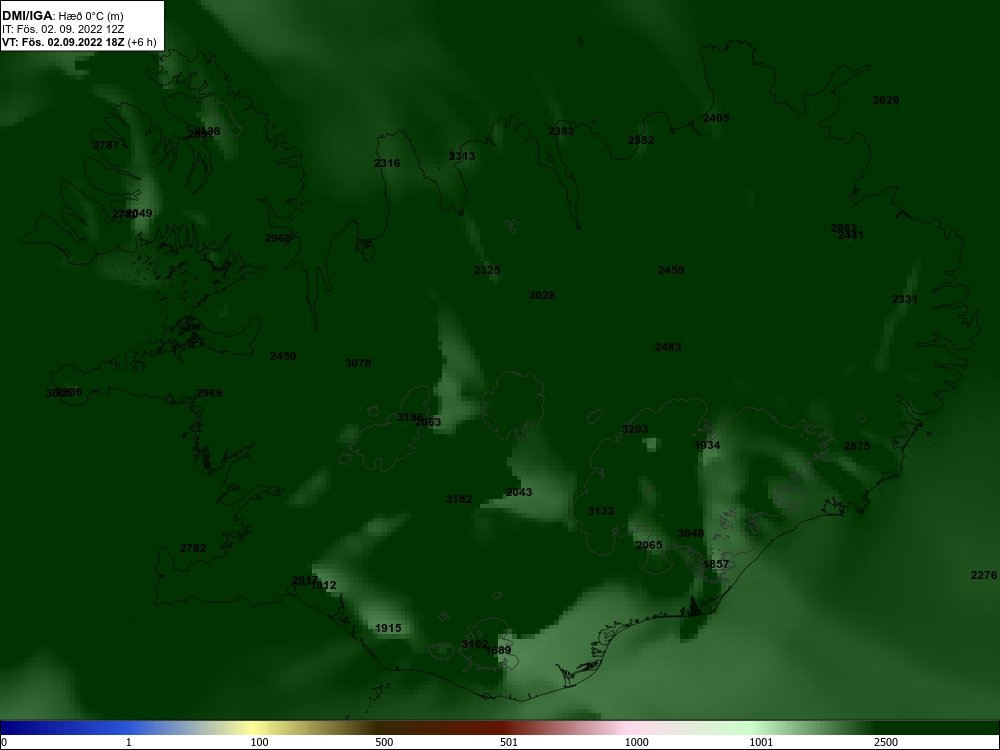Click the 1857 height value
The image size is (1000, 750).
click(716, 564)
